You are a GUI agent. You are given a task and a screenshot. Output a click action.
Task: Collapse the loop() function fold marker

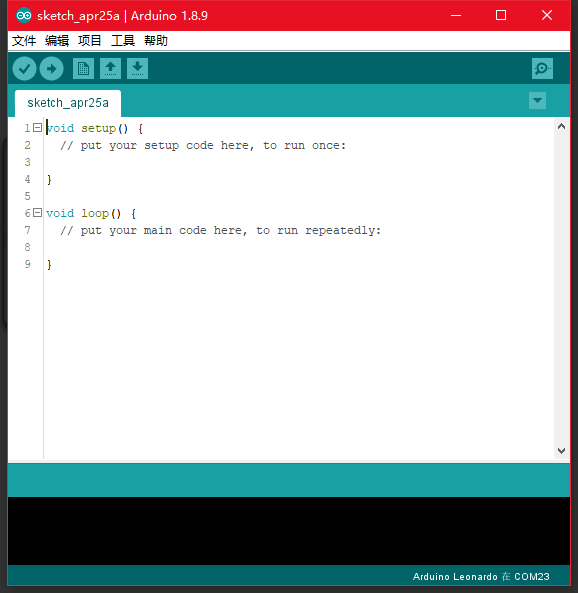37,213
